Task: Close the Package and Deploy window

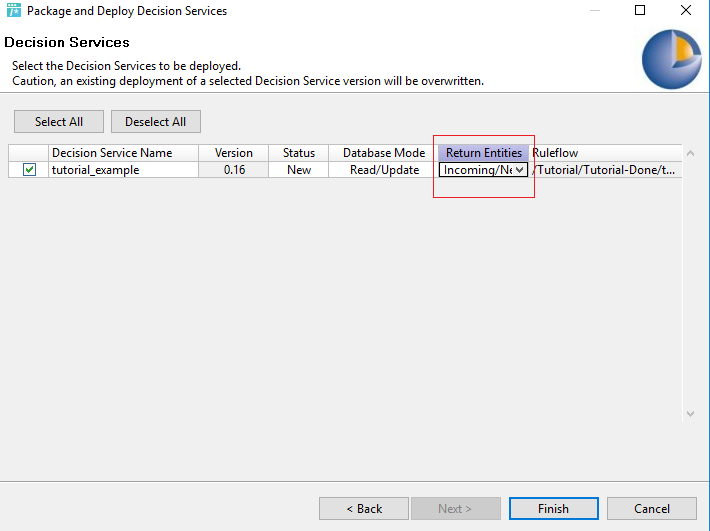Action: click(x=686, y=10)
